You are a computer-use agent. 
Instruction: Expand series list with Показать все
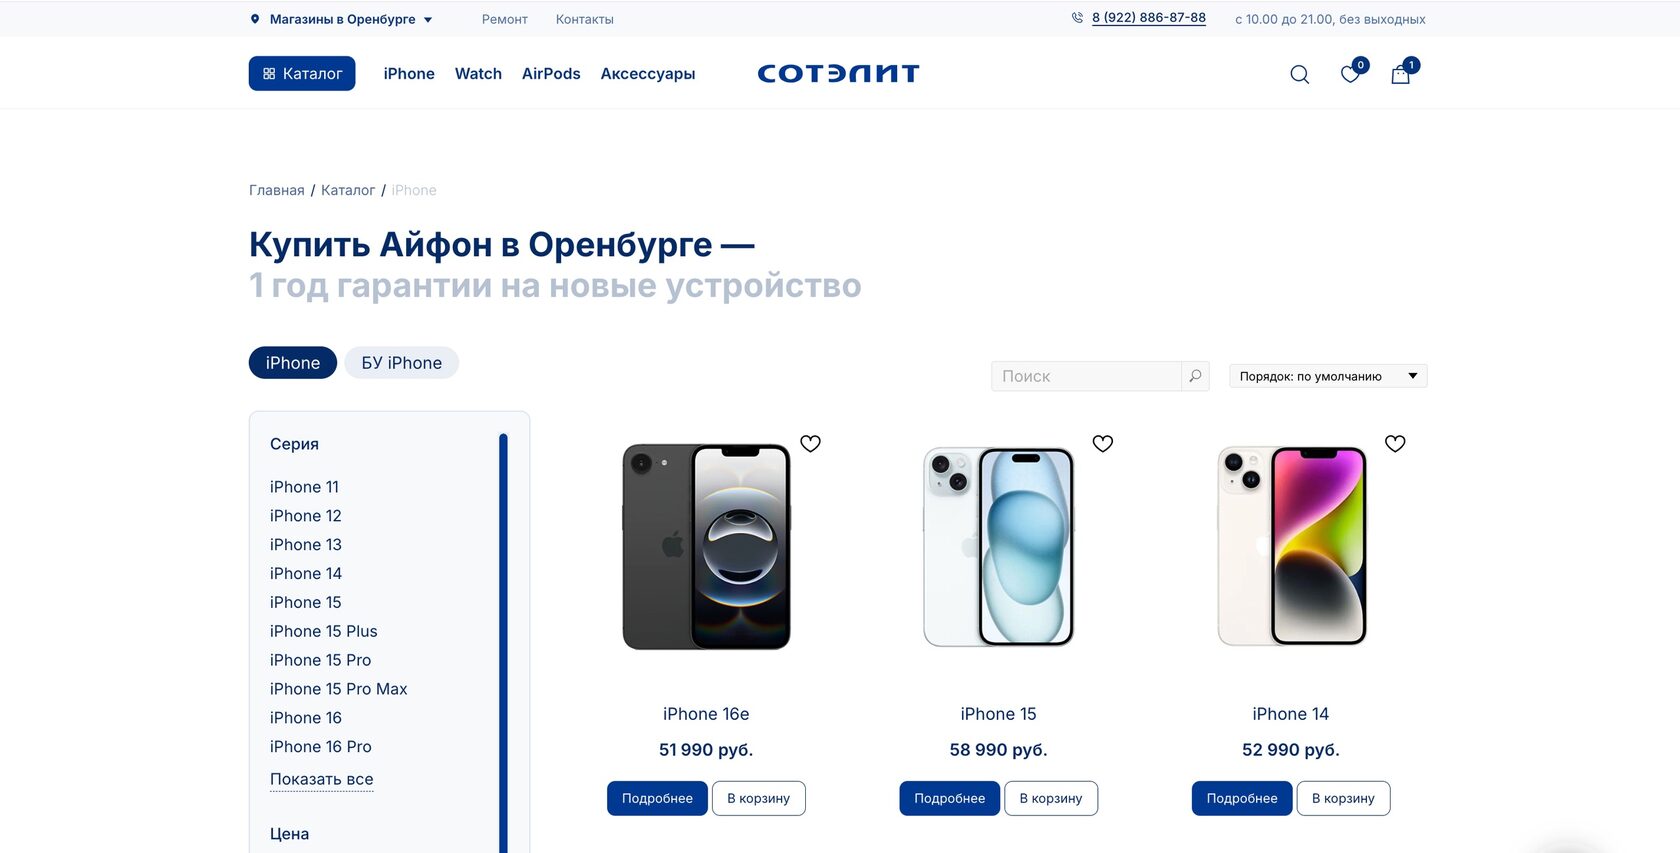point(321,779)
